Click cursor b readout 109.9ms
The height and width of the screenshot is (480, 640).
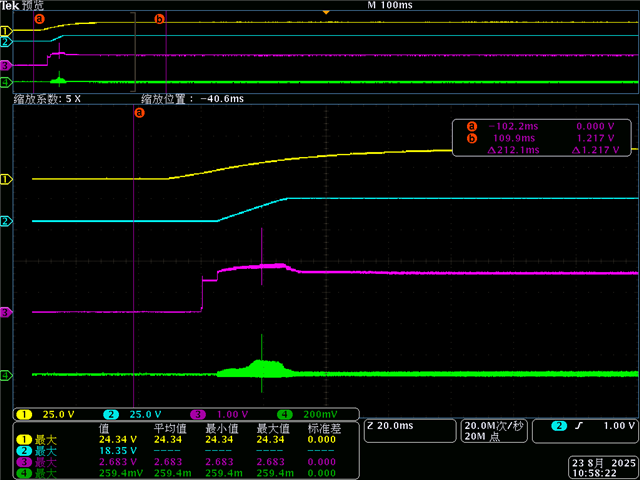(x=514, y=138)
